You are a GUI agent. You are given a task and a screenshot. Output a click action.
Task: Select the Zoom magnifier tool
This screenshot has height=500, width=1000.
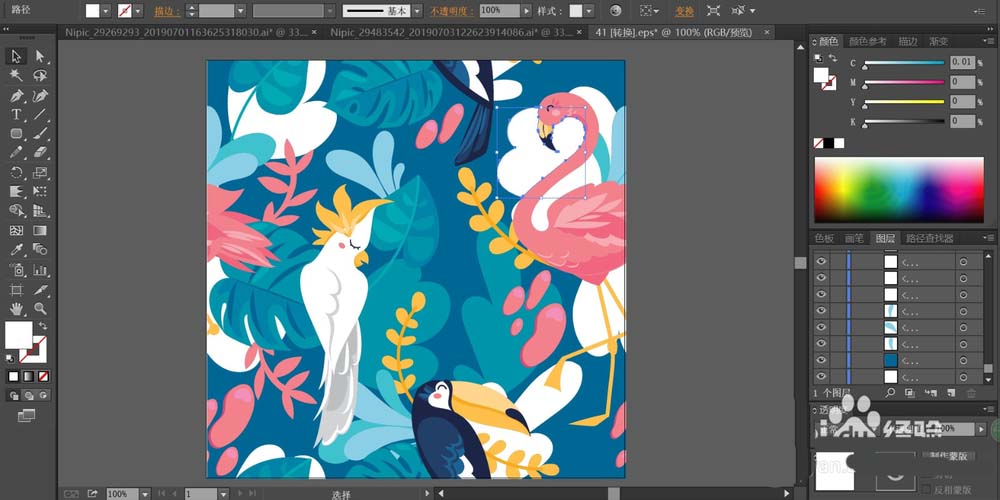tap(40, 309)
